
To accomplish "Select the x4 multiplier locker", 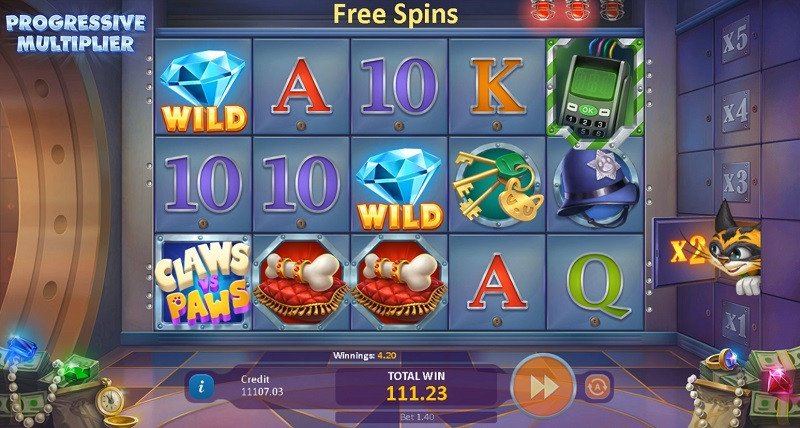I will point(735,113).
